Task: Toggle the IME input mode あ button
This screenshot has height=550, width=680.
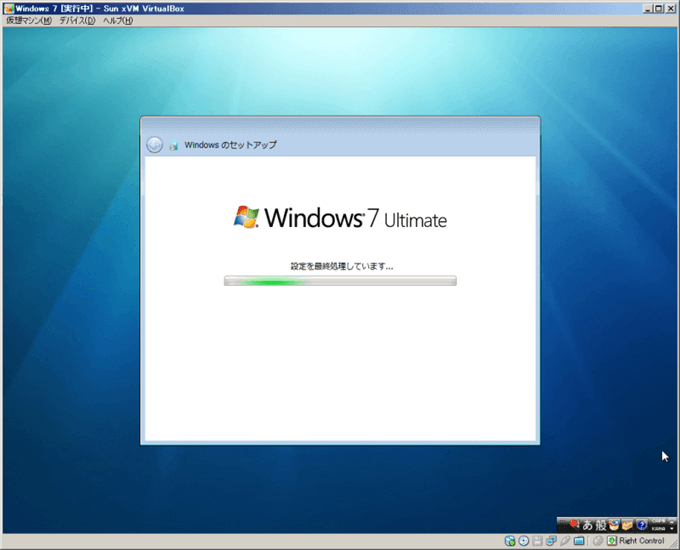Action: click(x=587, y=524)
